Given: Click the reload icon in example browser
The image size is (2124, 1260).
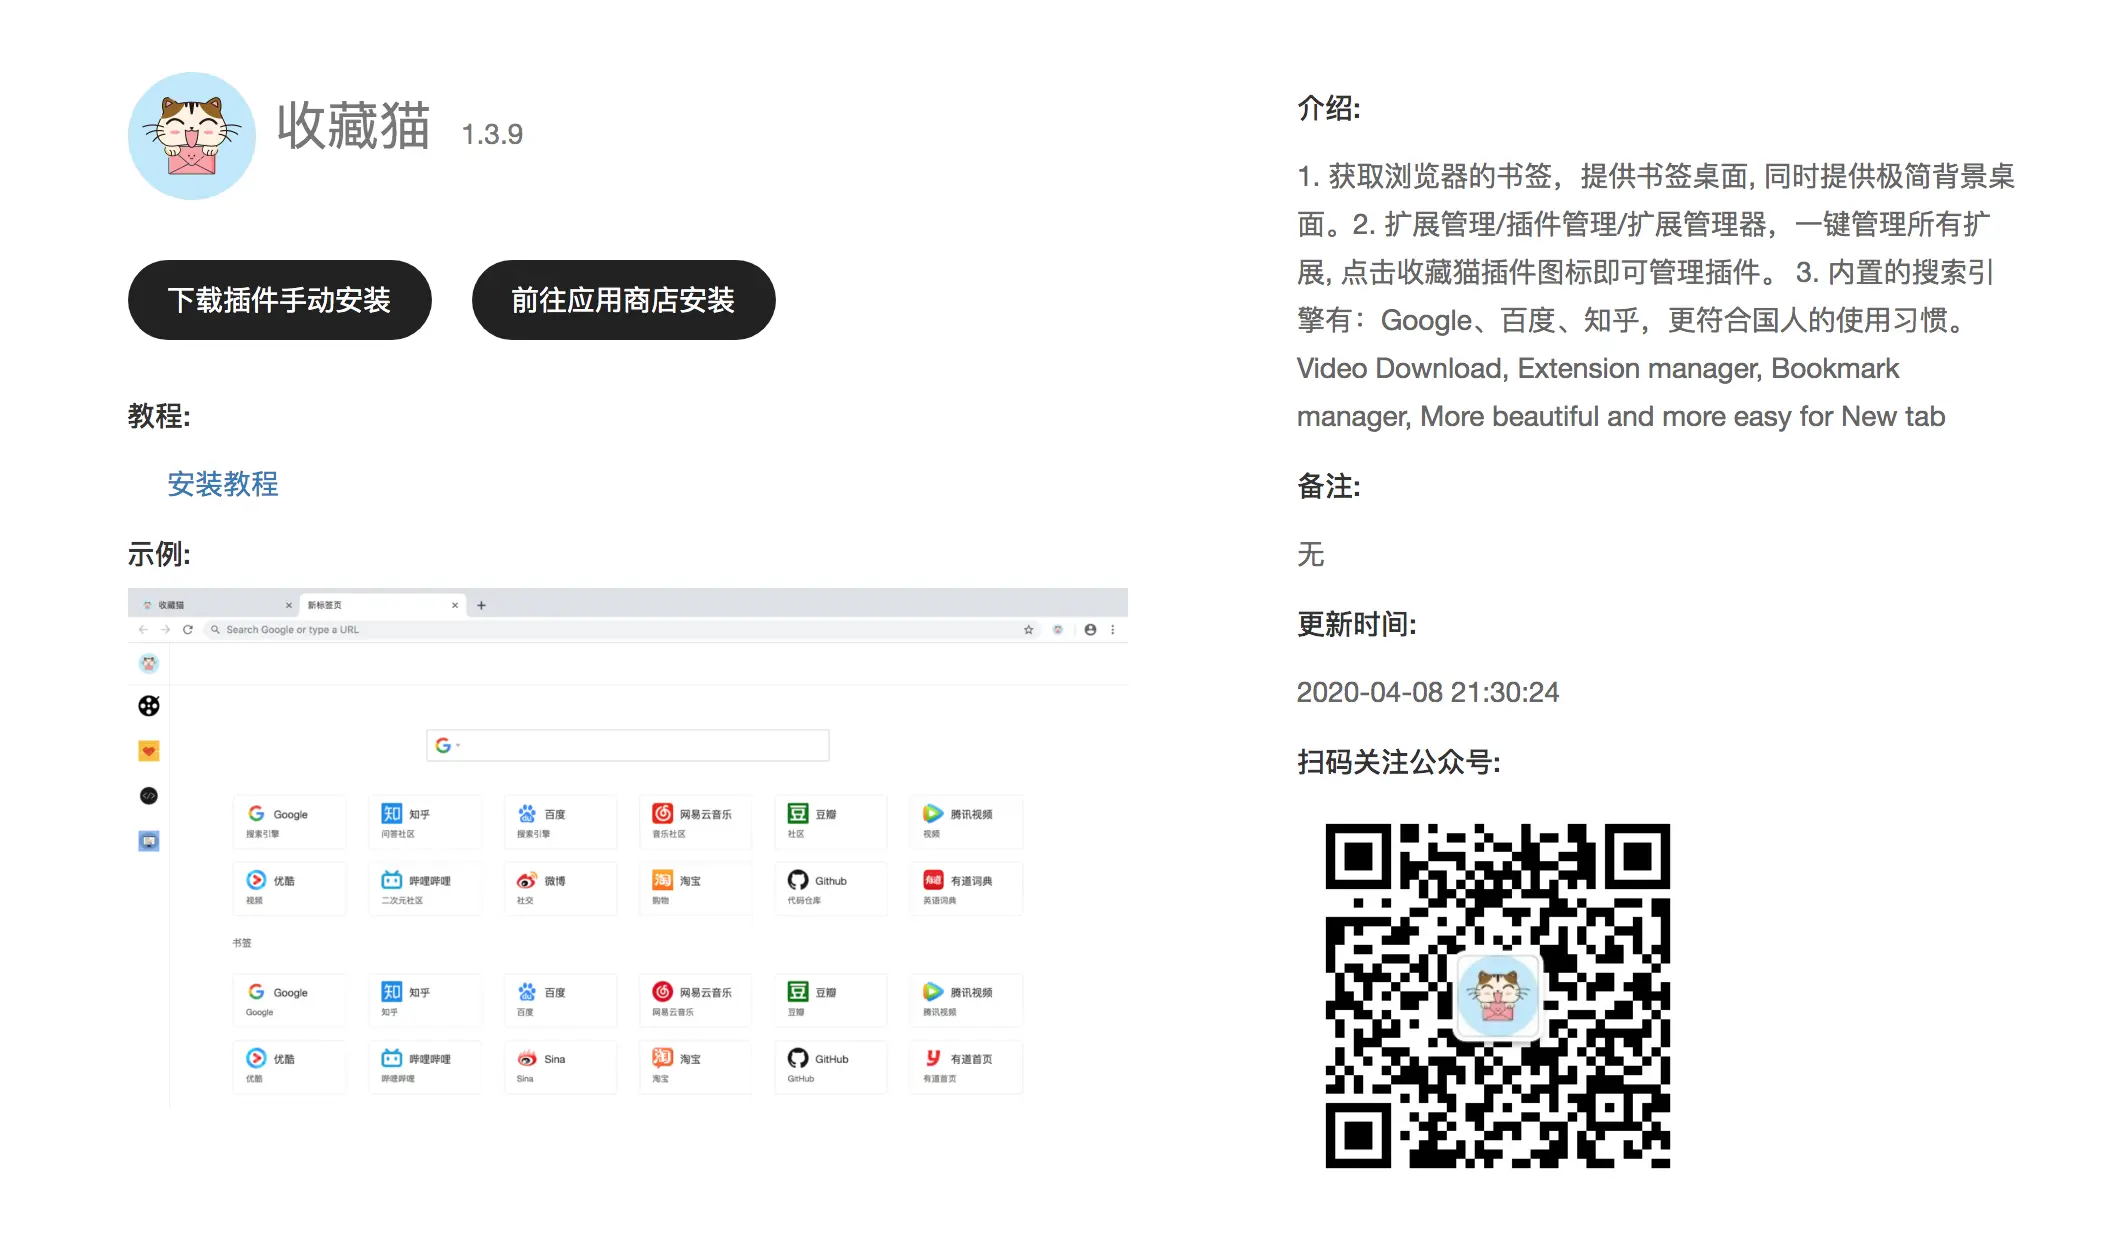Looking at the screenshot, I should coord(188,630).
